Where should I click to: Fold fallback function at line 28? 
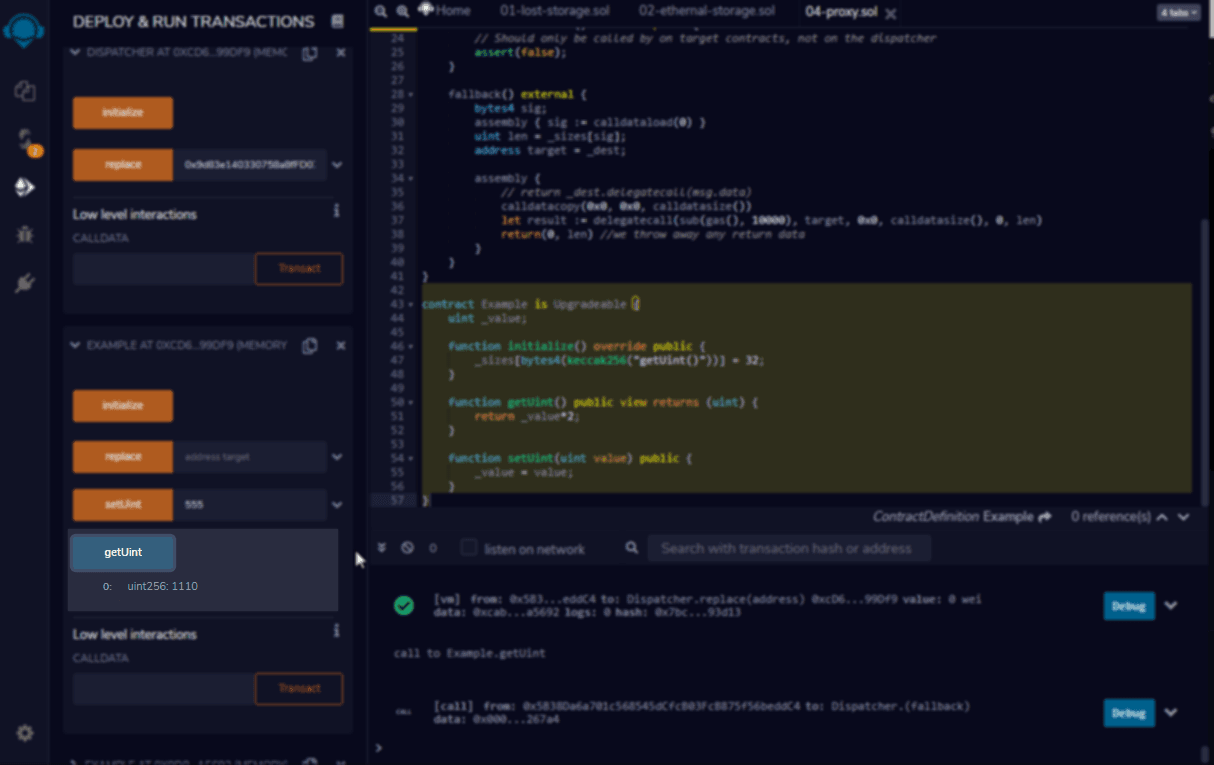point(411,94)
